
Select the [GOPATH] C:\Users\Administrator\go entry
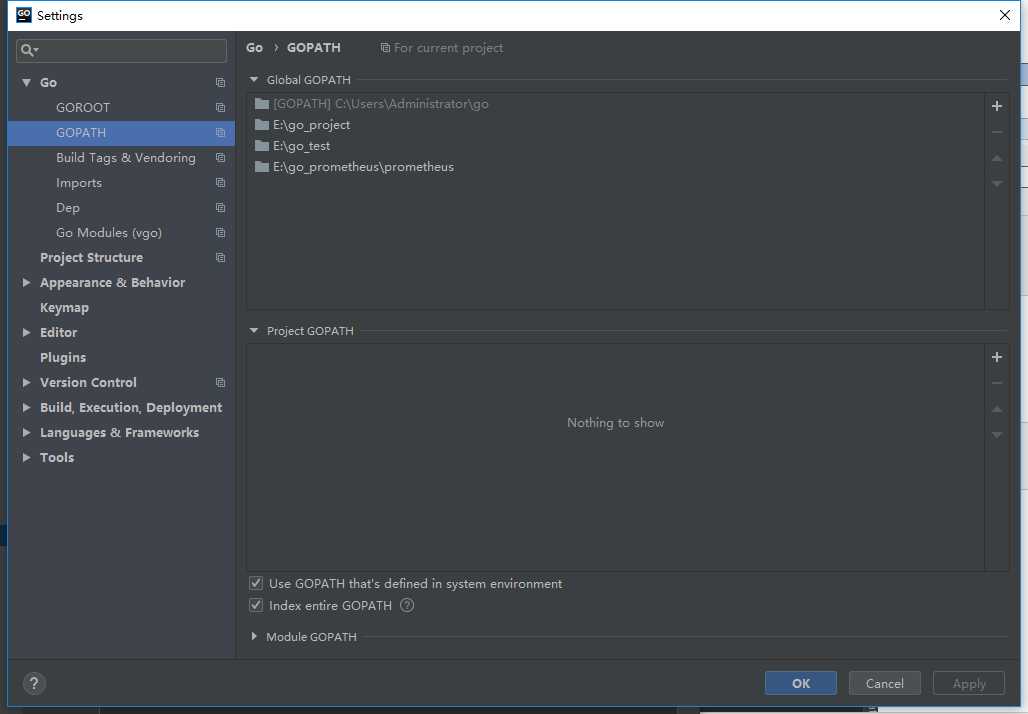(x=616, y=104)
